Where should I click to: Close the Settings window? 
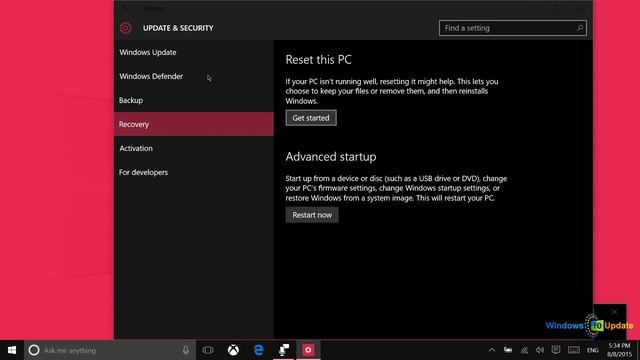pyautogui.click(x=581, y=8)
